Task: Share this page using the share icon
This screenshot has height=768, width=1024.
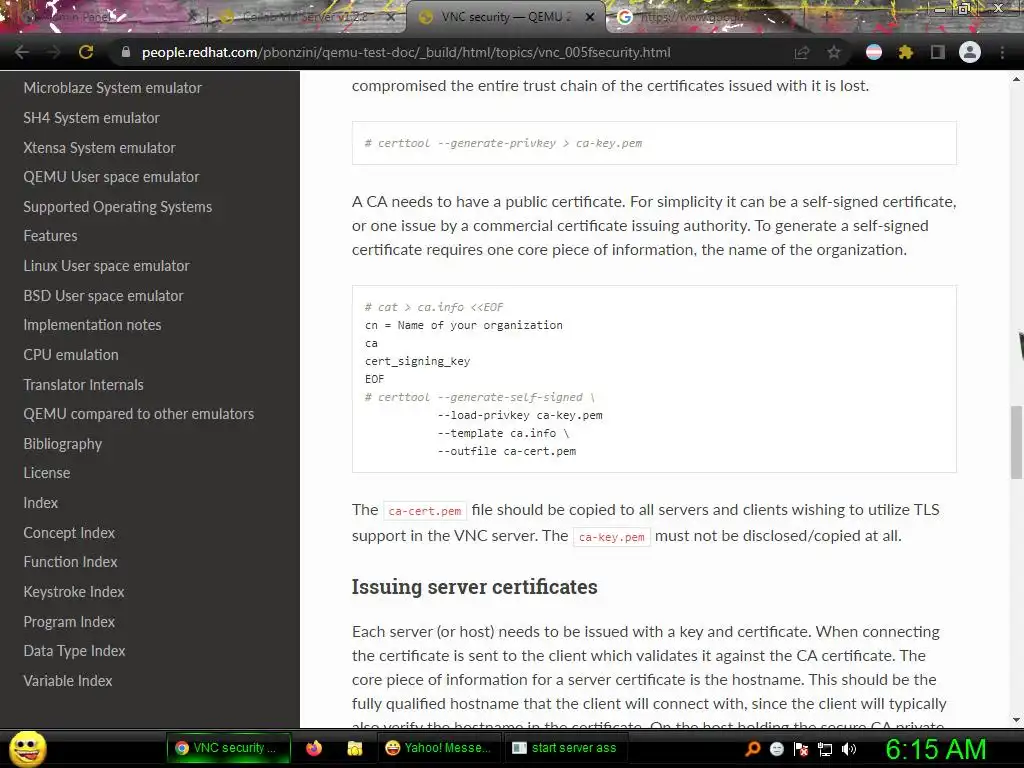Action: (802, 52)
